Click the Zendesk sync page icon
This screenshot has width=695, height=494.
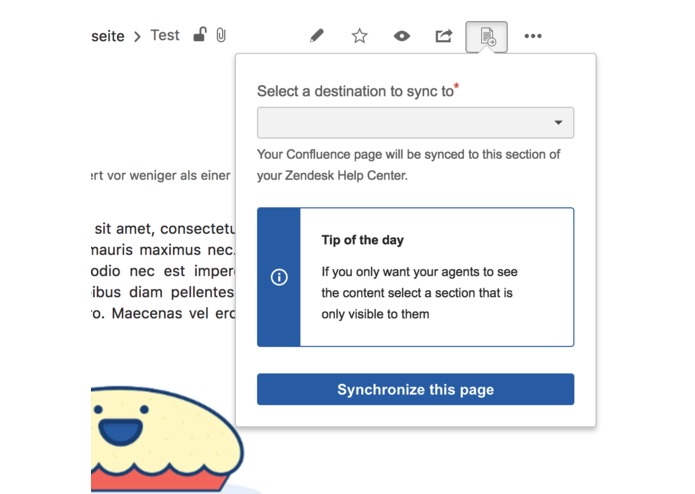coord(487,37)
